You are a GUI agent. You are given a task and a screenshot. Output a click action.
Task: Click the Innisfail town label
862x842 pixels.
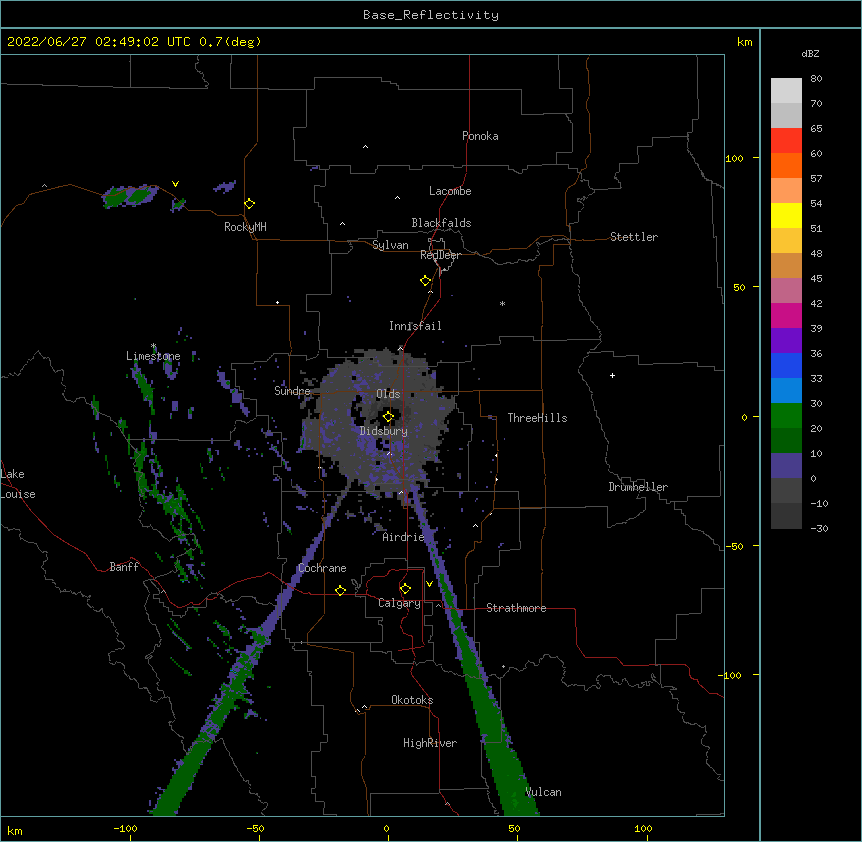pyautogui.click(x=415, y=326)
